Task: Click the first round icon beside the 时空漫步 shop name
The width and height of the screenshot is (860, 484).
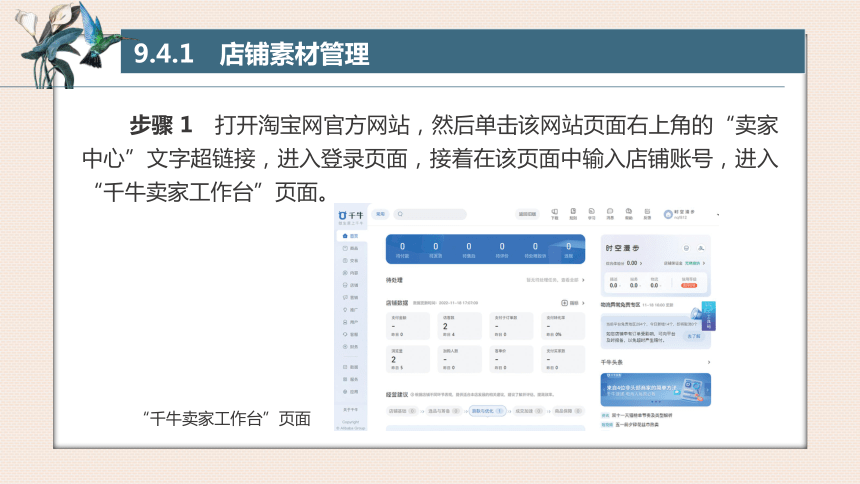Action: pyautogui.click(x=686, y=248)
